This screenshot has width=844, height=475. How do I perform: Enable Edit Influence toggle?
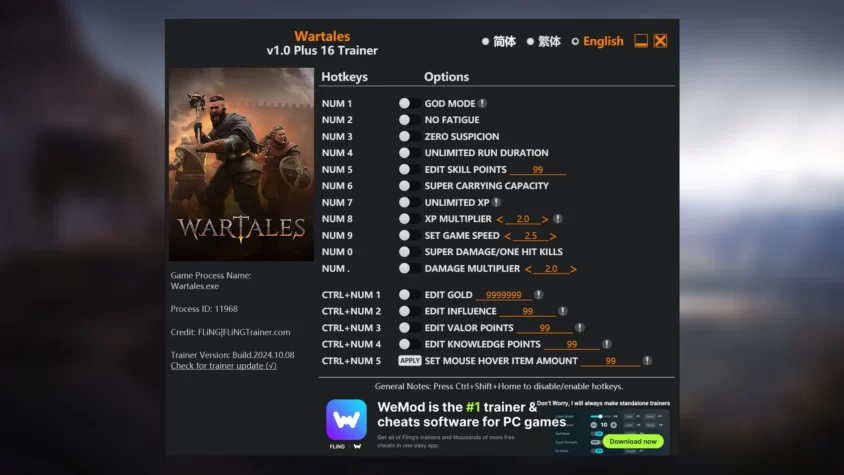pyautogui.click(x=409, y=311)
